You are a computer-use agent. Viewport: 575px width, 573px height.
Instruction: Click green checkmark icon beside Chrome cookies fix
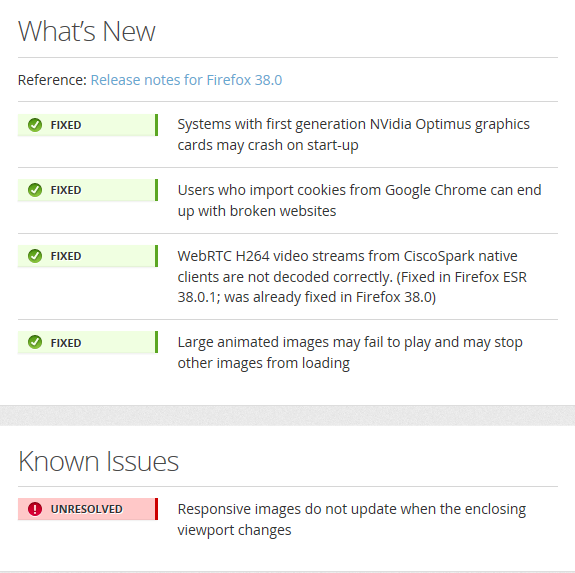(x=35, y=190)
